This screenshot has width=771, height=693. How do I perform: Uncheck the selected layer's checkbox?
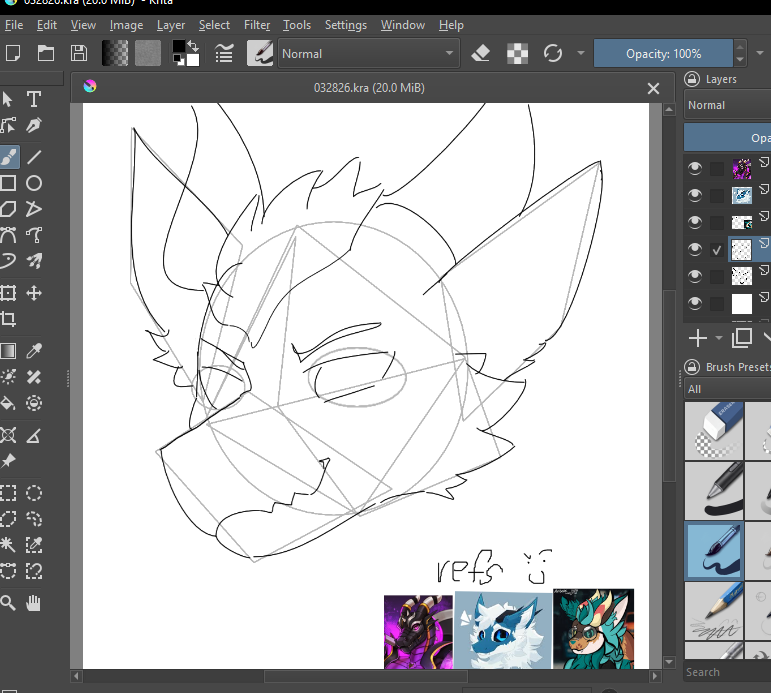[x=717, y=250]
